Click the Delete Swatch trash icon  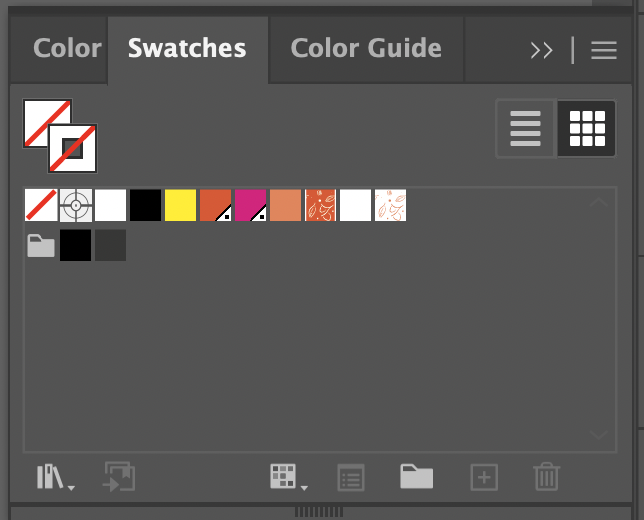point(546,477)
